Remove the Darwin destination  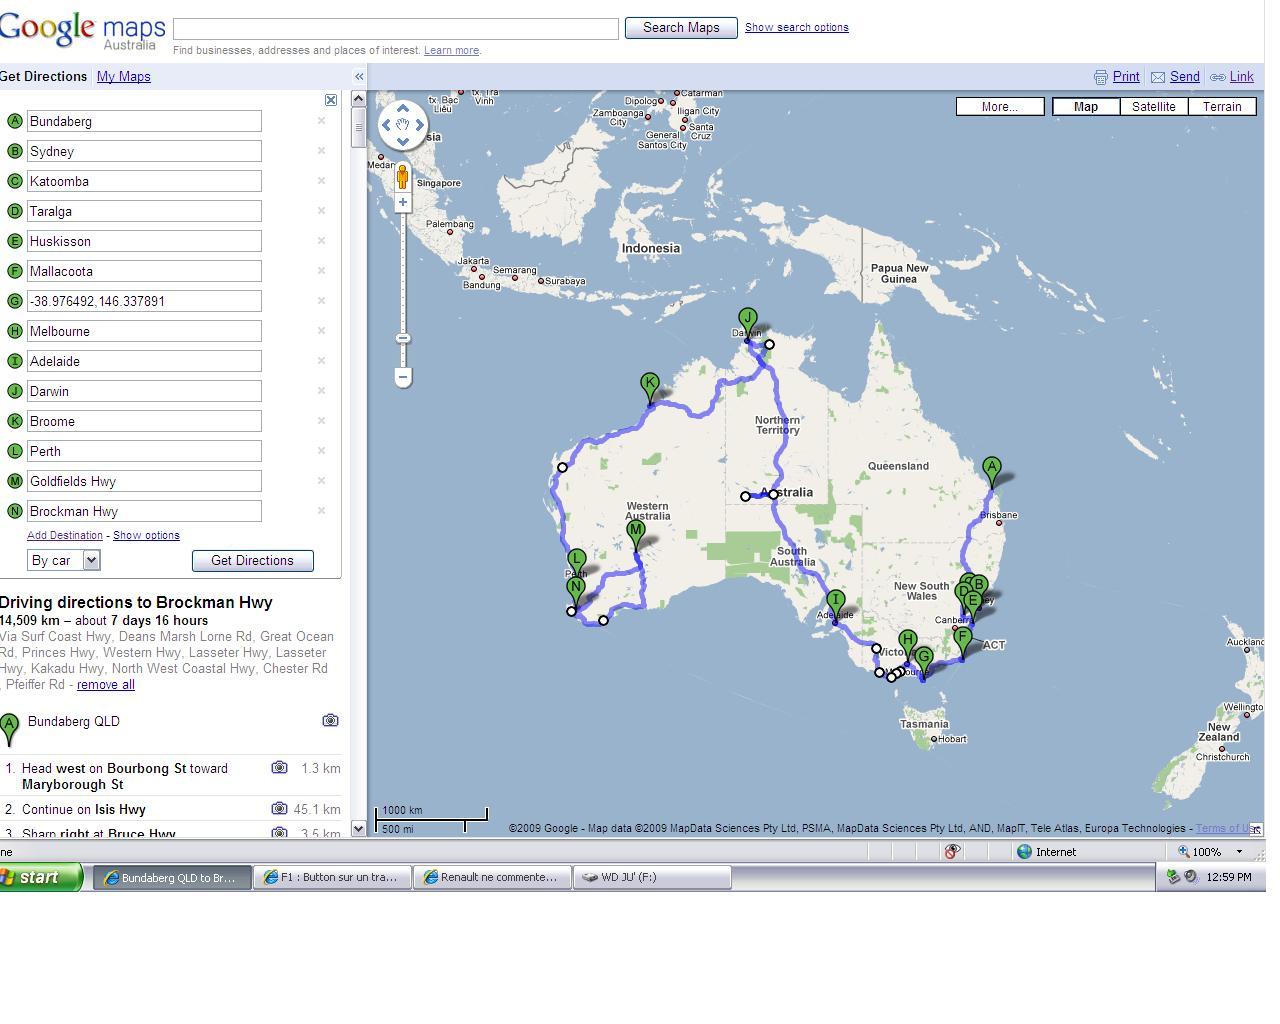[321, 390]
